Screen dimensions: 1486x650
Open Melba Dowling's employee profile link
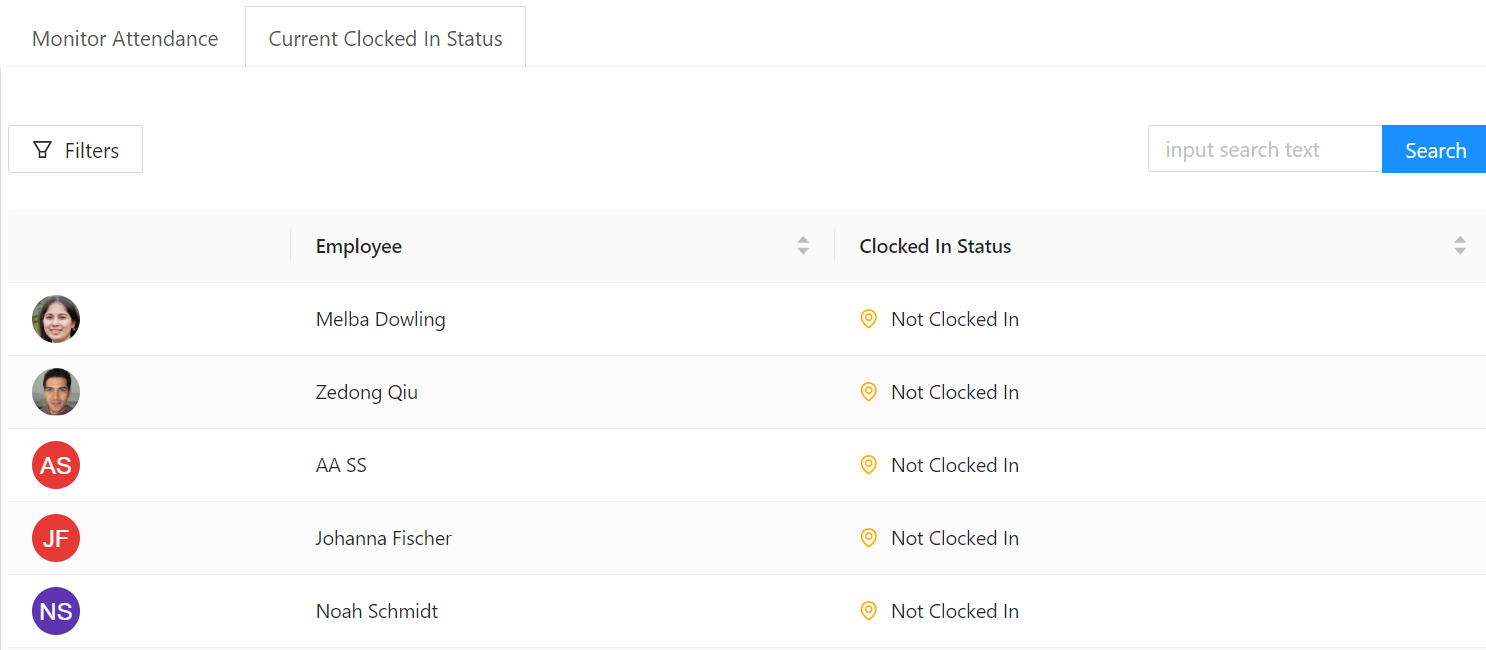tap(380, 318)
